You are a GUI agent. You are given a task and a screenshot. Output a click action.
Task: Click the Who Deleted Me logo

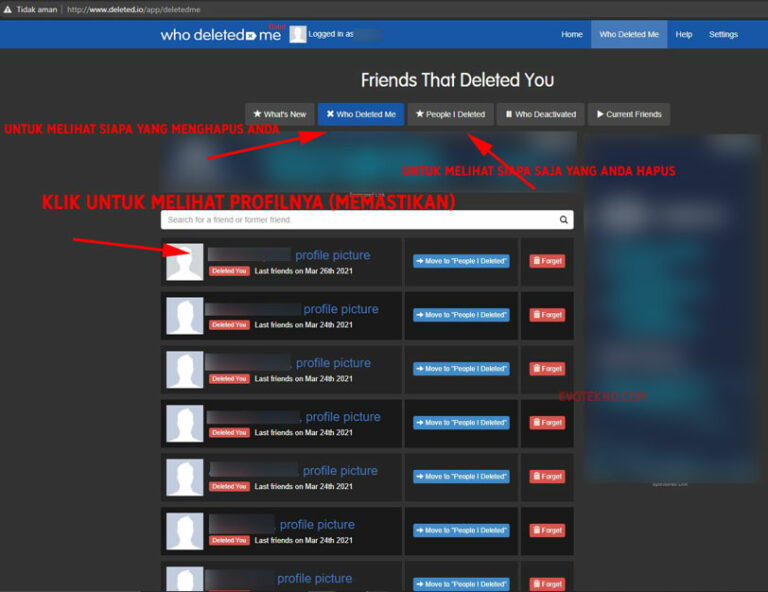coord(220,35)
